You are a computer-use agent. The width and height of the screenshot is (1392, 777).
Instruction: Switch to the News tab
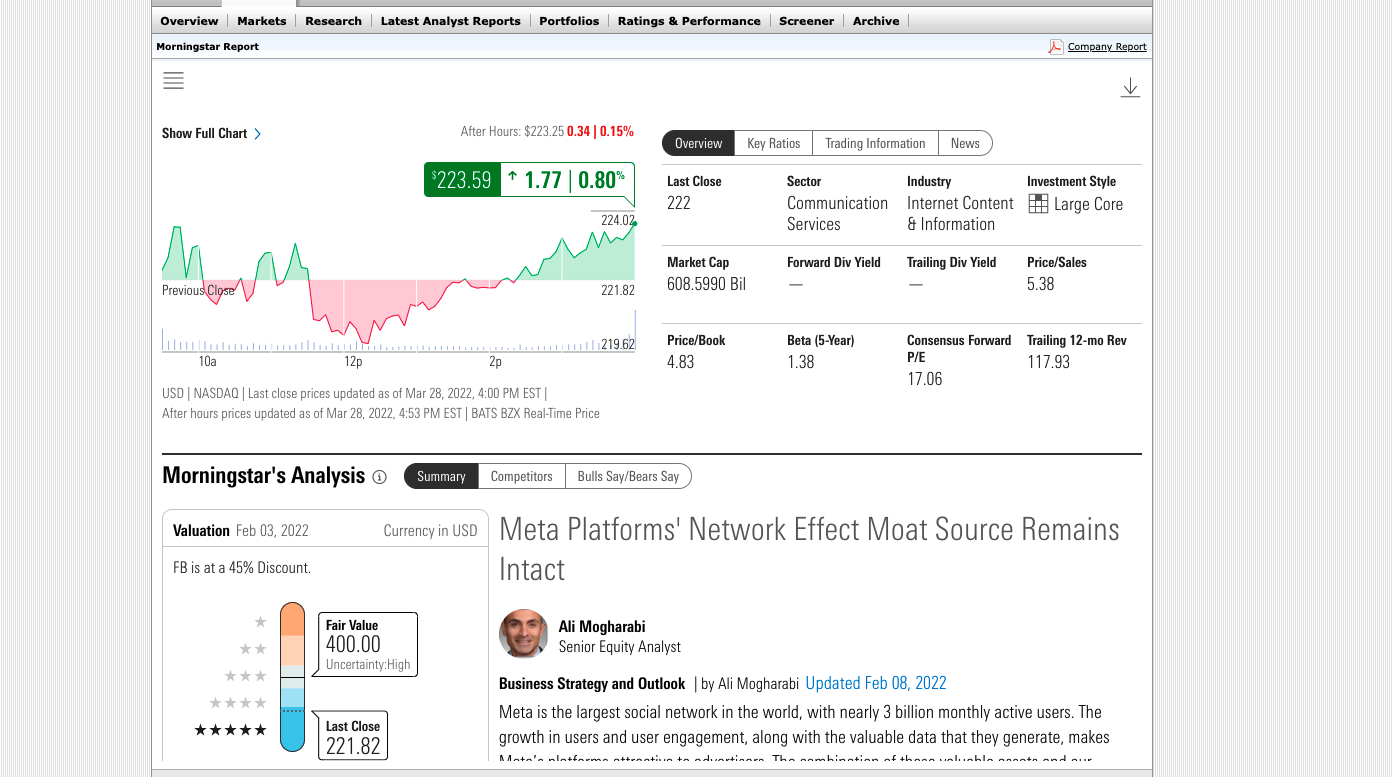click(965, 143)
